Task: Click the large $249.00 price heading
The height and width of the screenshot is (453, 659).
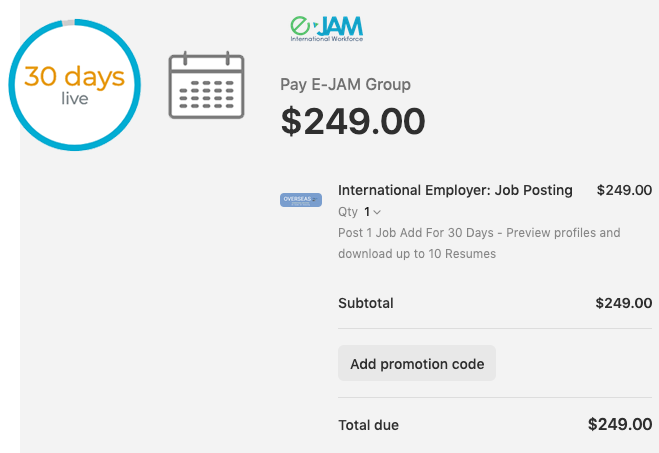Action: (x=353, y=121)
